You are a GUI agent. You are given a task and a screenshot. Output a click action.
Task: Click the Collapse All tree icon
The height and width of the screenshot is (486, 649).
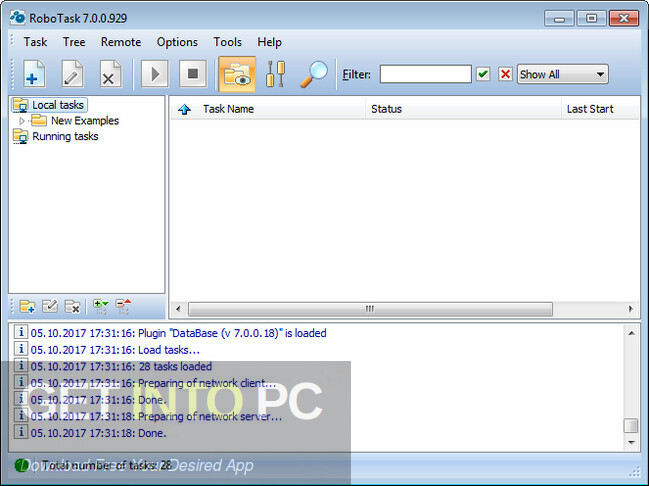tap(123, 307)
